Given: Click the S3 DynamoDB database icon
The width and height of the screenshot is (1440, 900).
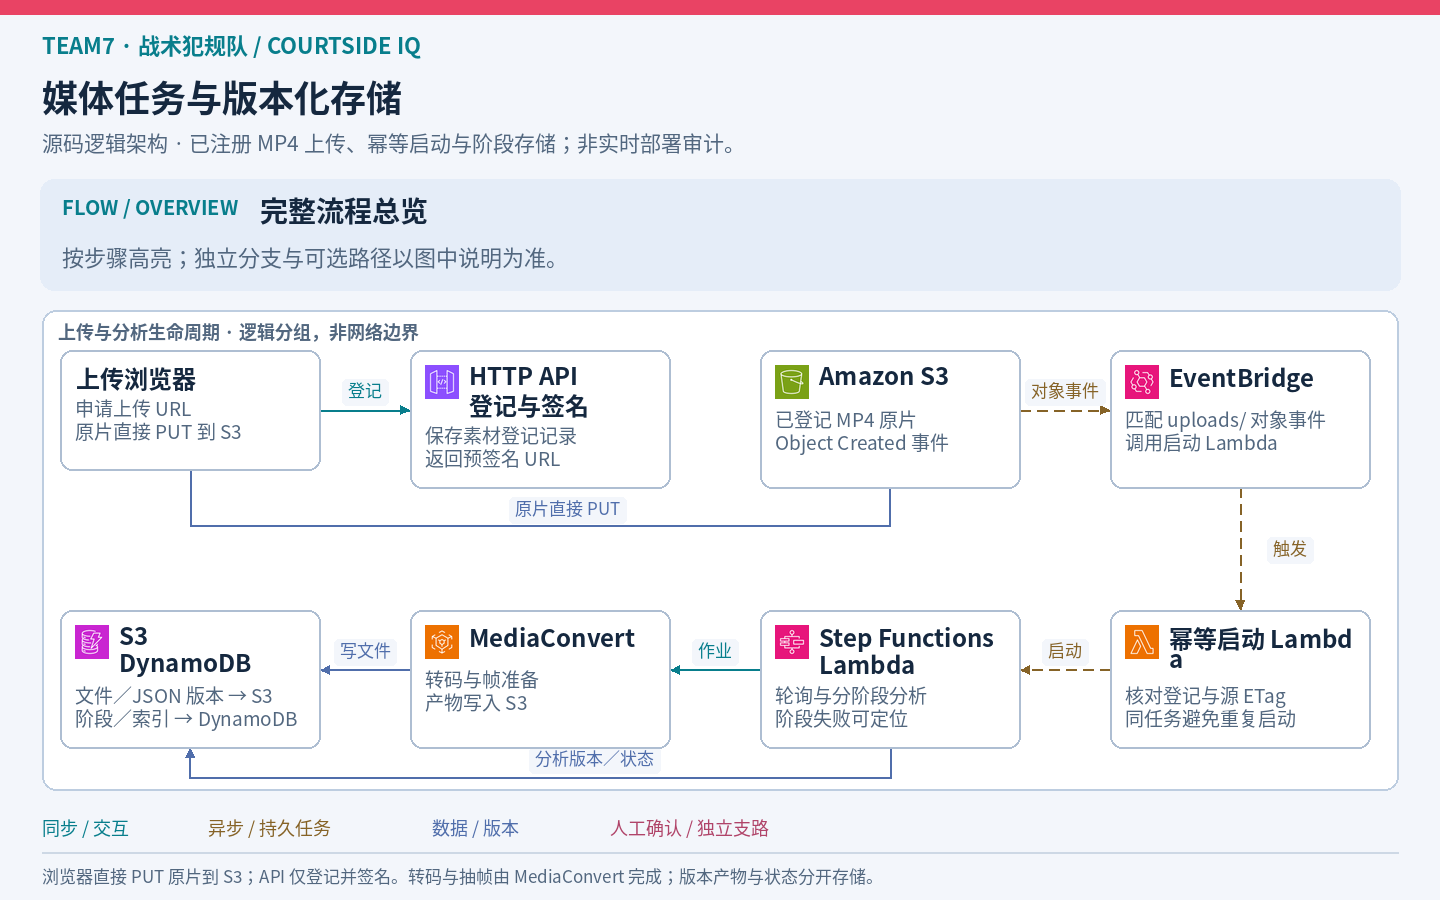Looking at the screenshot, I should (x=92, y=642).
